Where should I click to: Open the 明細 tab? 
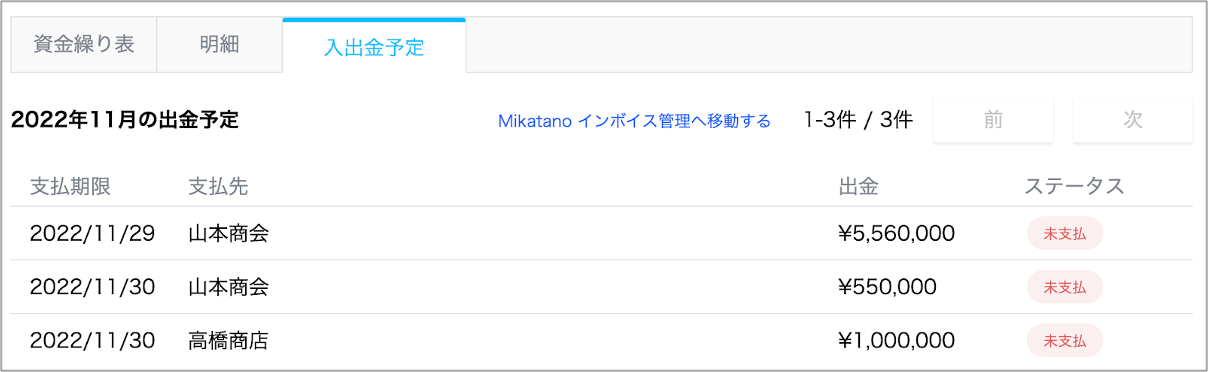[219, 45]
